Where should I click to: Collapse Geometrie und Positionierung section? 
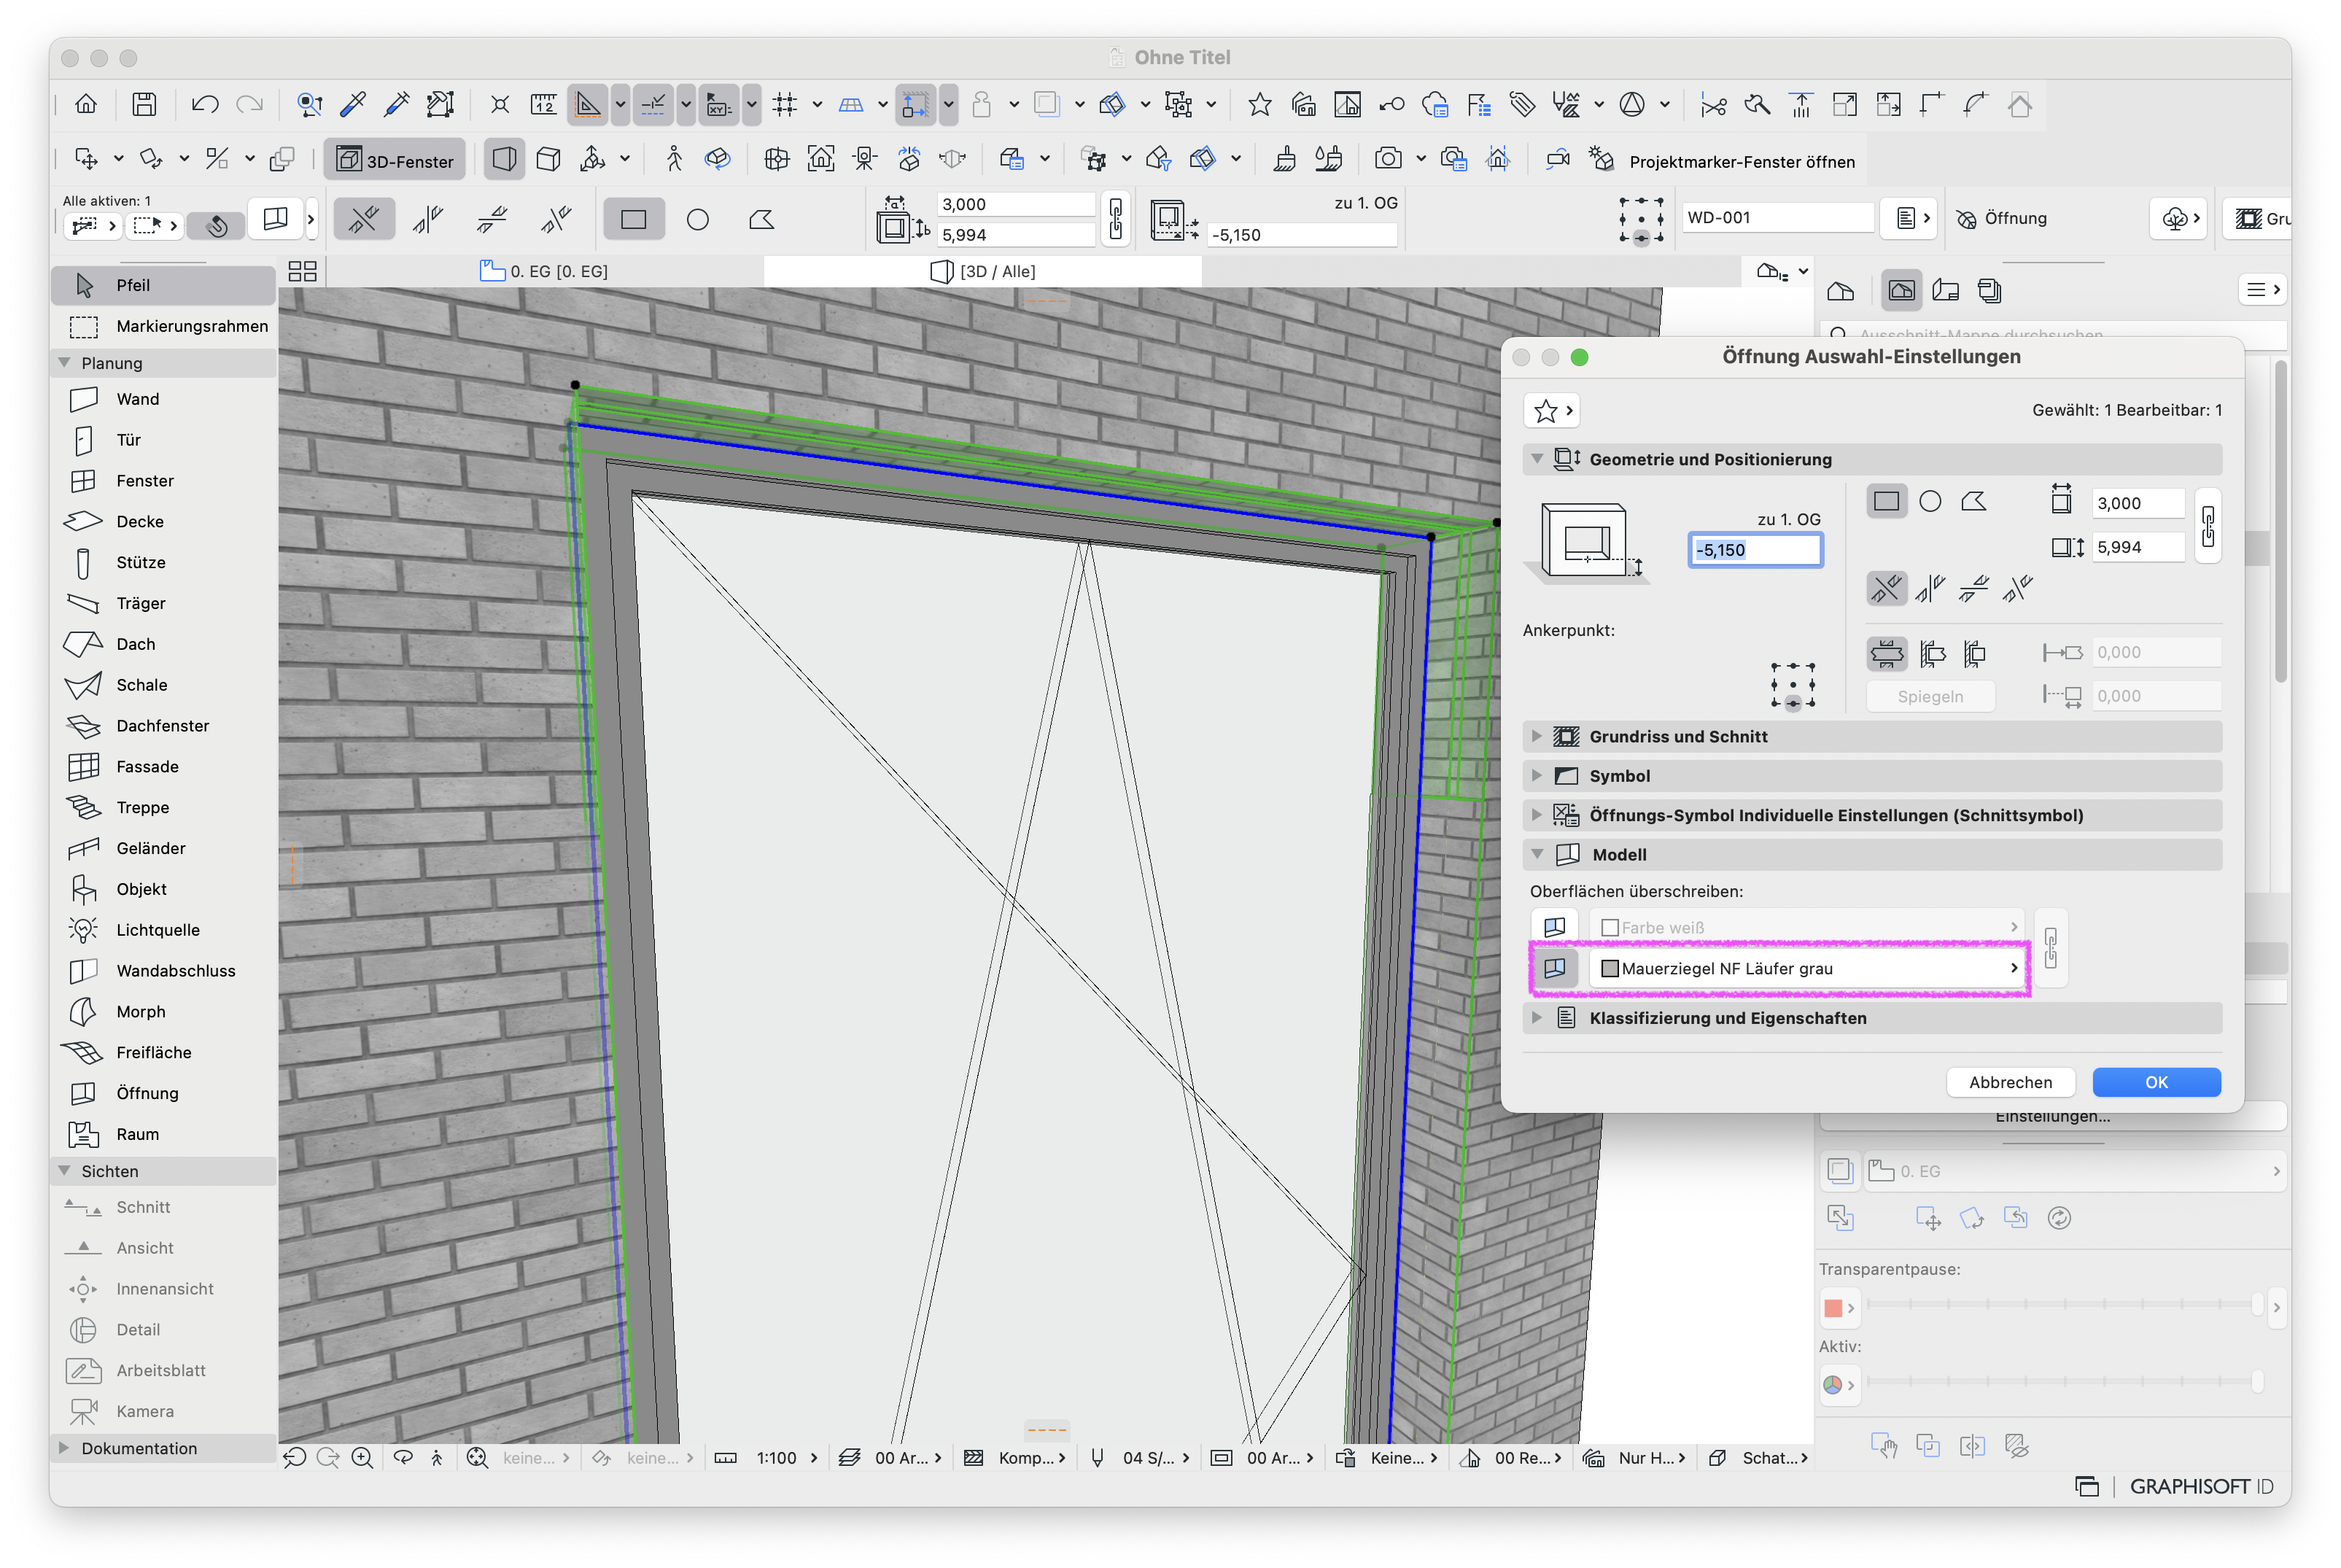pyautogui.click(x=1537, y=459)
